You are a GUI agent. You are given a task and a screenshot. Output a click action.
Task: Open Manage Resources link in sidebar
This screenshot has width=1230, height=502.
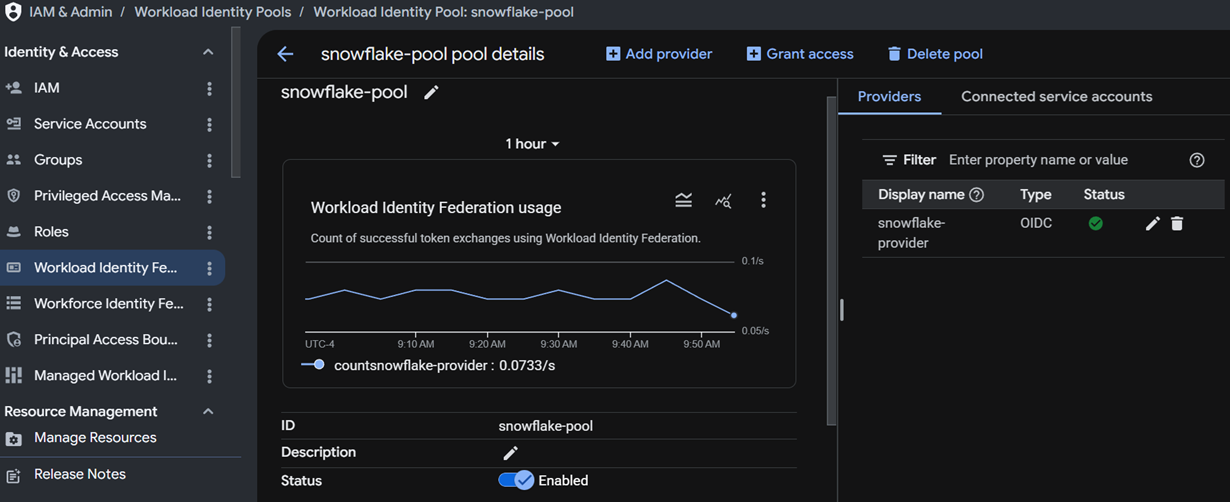95,438
